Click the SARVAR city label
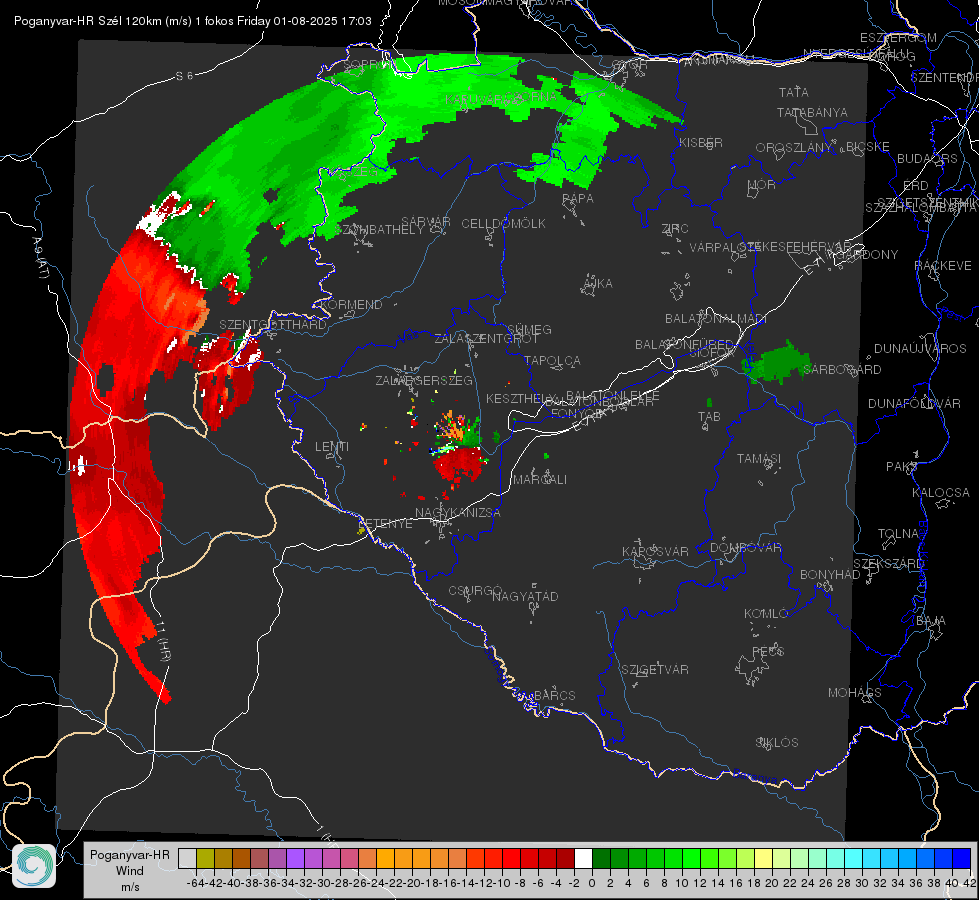 point(426,222)
